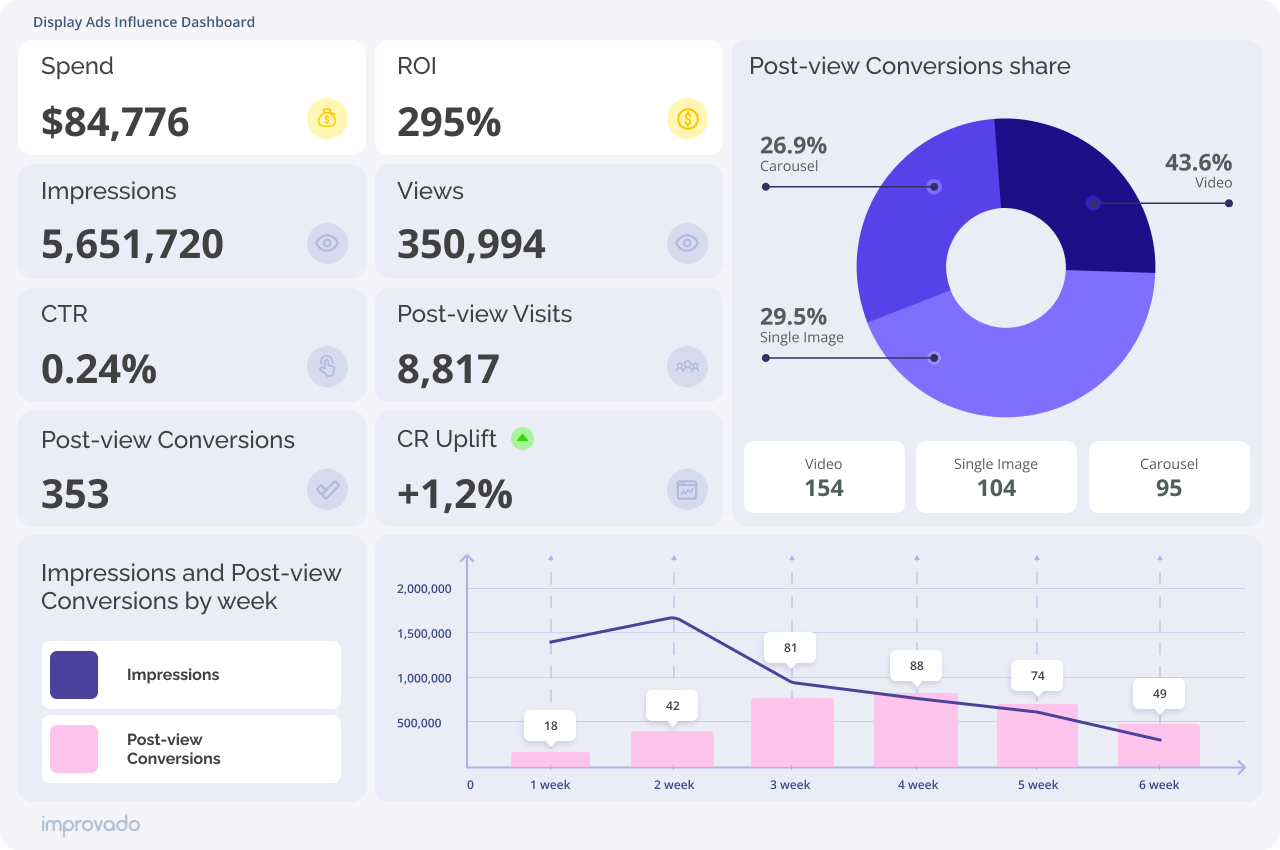The height and width of the screenshot is (850, 1280).
Task: Click the checkmark icon on Post-view Conversions card
Action: click(327, 490)
